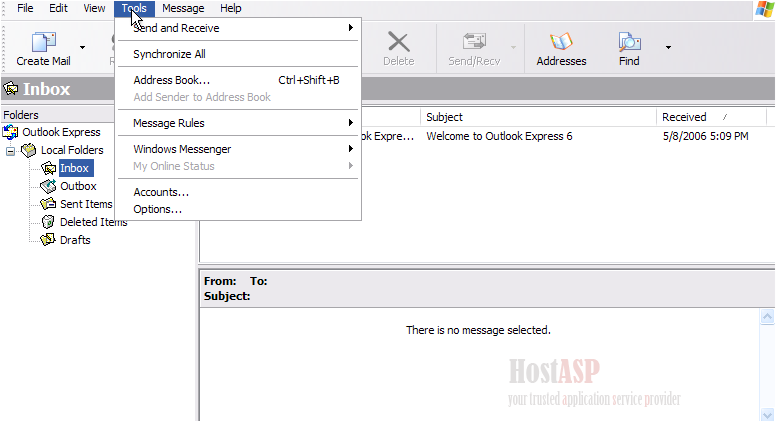This screenshot has height=422, width=776.
Task: Click the Windows logo throbber icon
Action: pos(765,9)
